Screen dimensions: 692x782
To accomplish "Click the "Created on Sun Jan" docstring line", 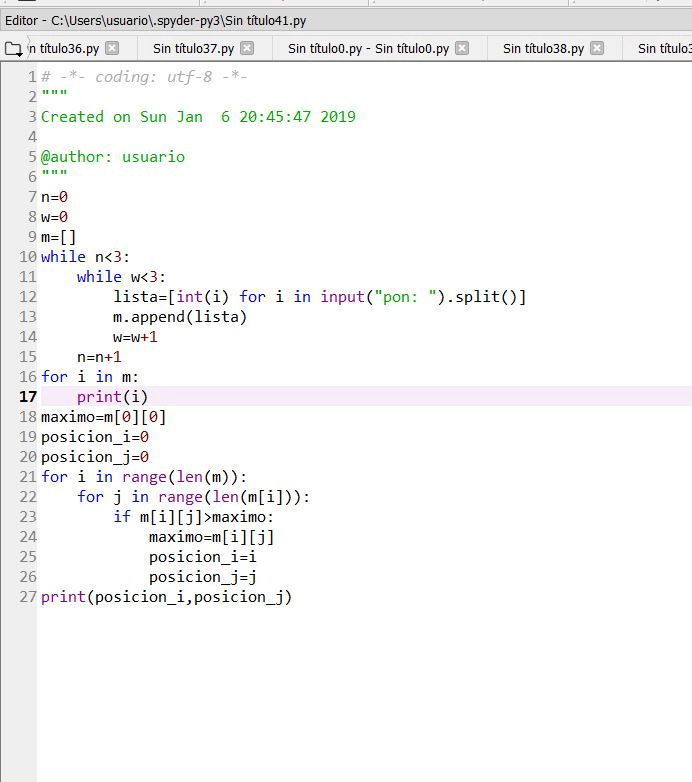I will click(x=198, y=117).
